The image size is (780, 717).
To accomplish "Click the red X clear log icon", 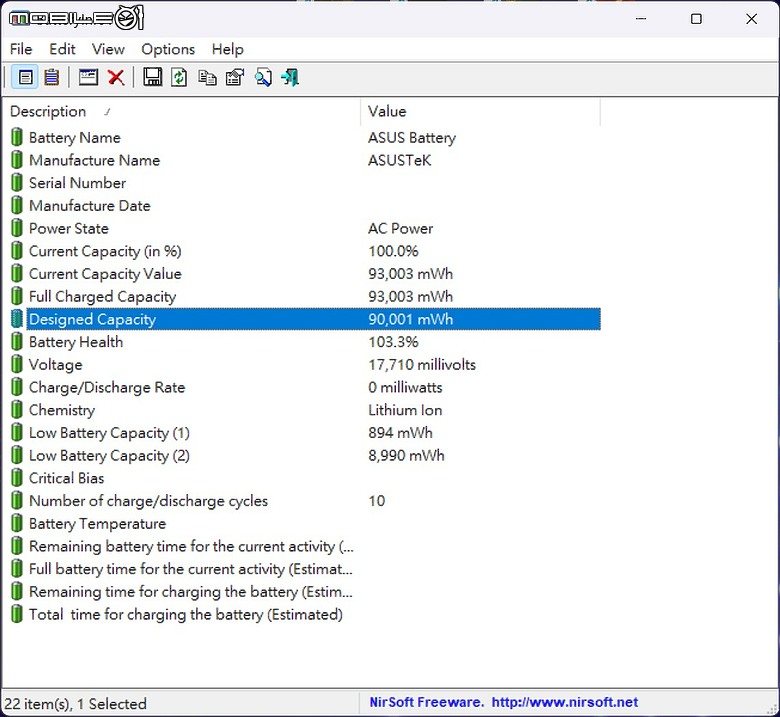I will 116,78.
